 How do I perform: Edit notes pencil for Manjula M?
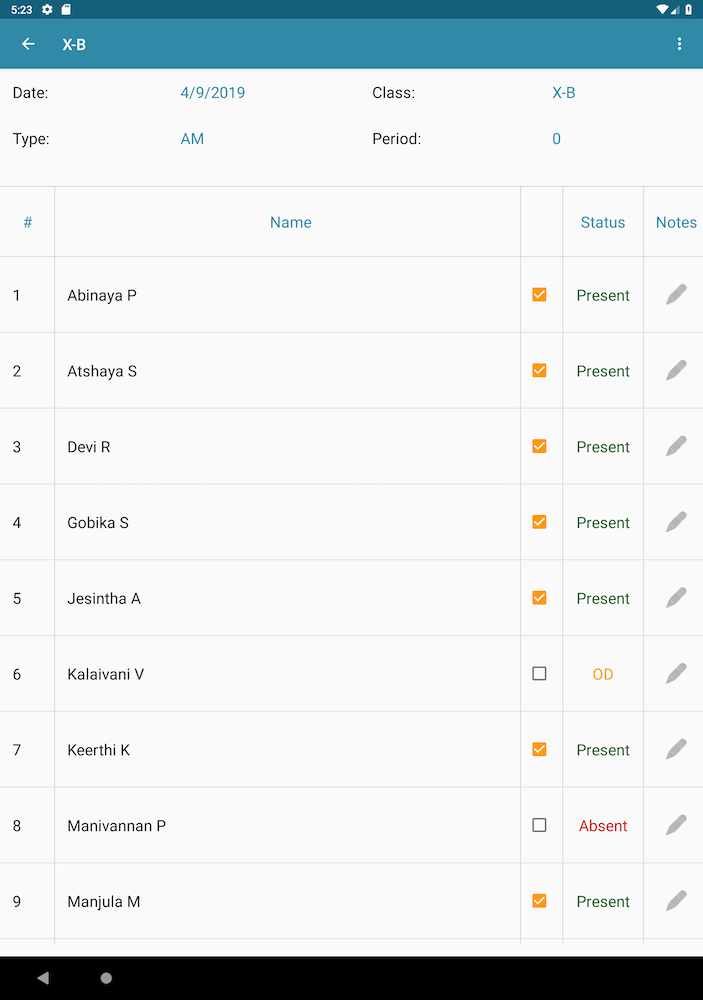point(676,901)
